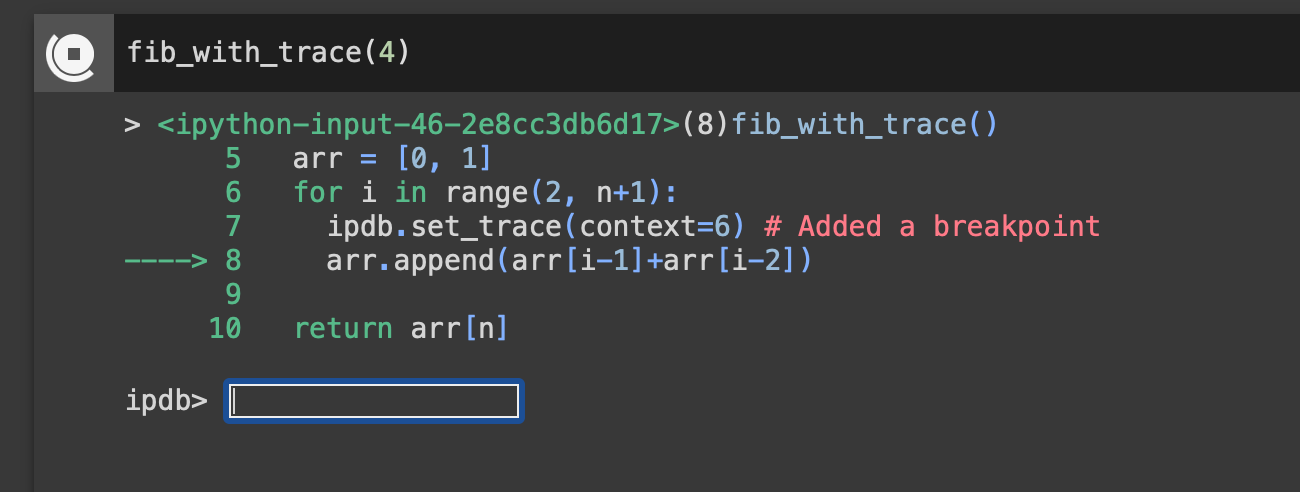The width and height of the screenshot is (1300, 492).
Task: Click the for i in range(2, n+1) line
Action: point(486,192)
